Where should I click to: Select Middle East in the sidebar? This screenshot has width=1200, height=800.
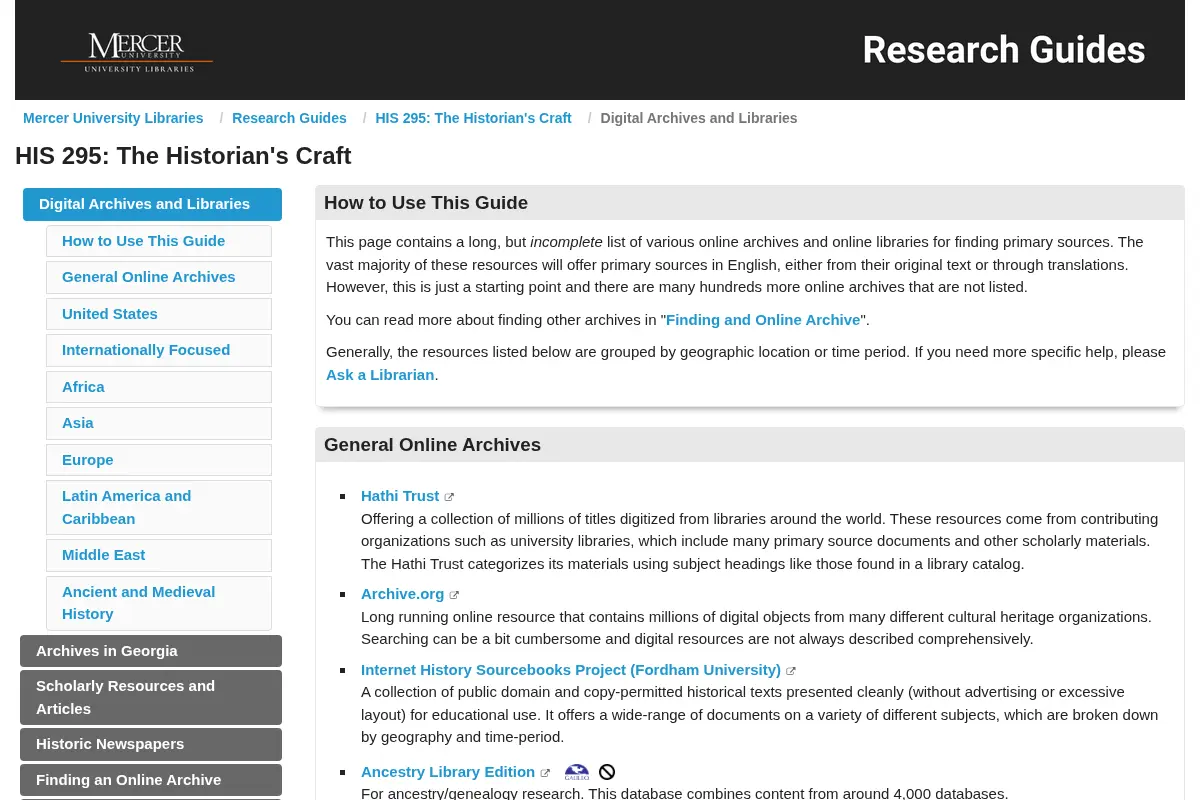pyautogui.click(x=159, y=555)
